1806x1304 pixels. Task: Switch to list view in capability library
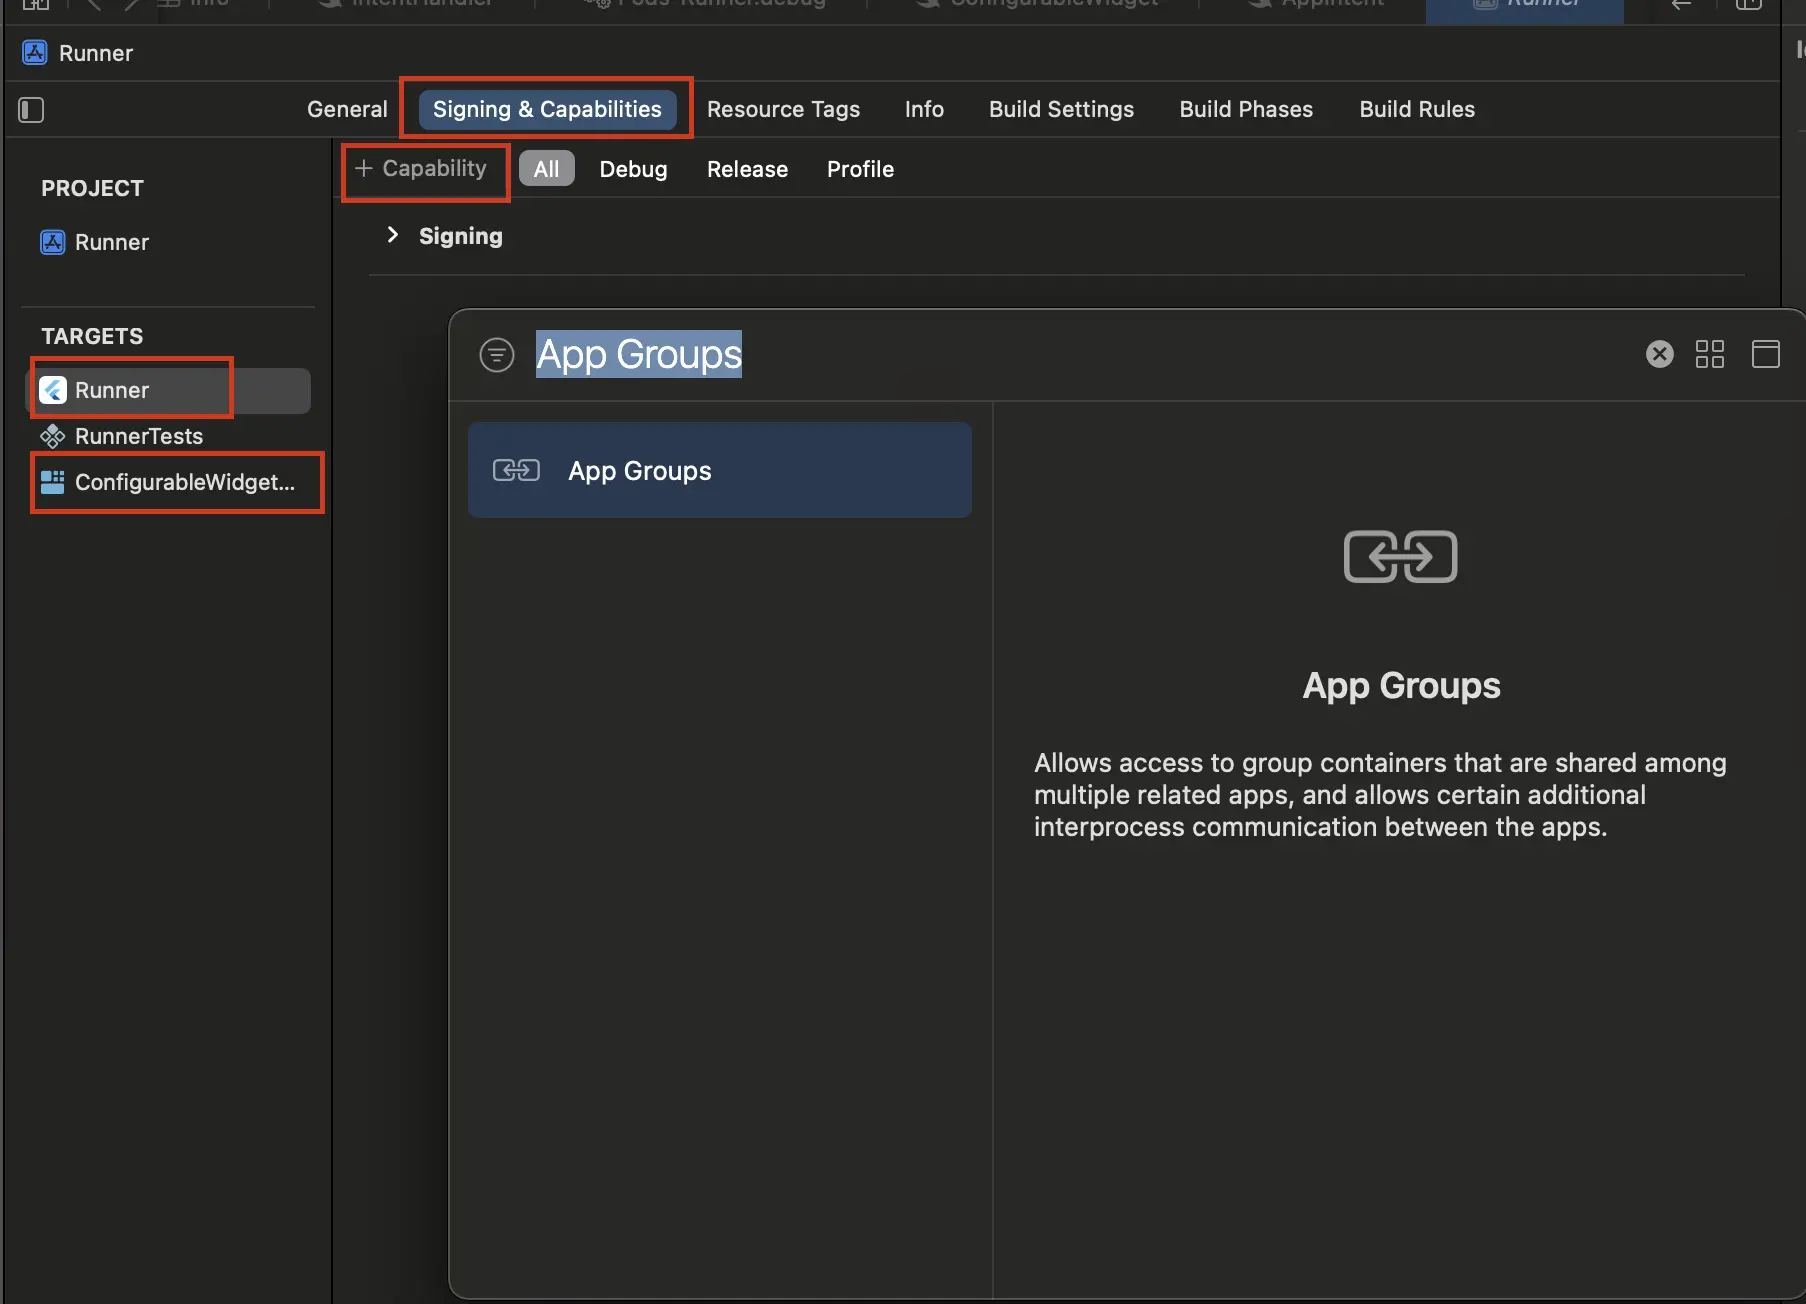[x=1766, y=354]
